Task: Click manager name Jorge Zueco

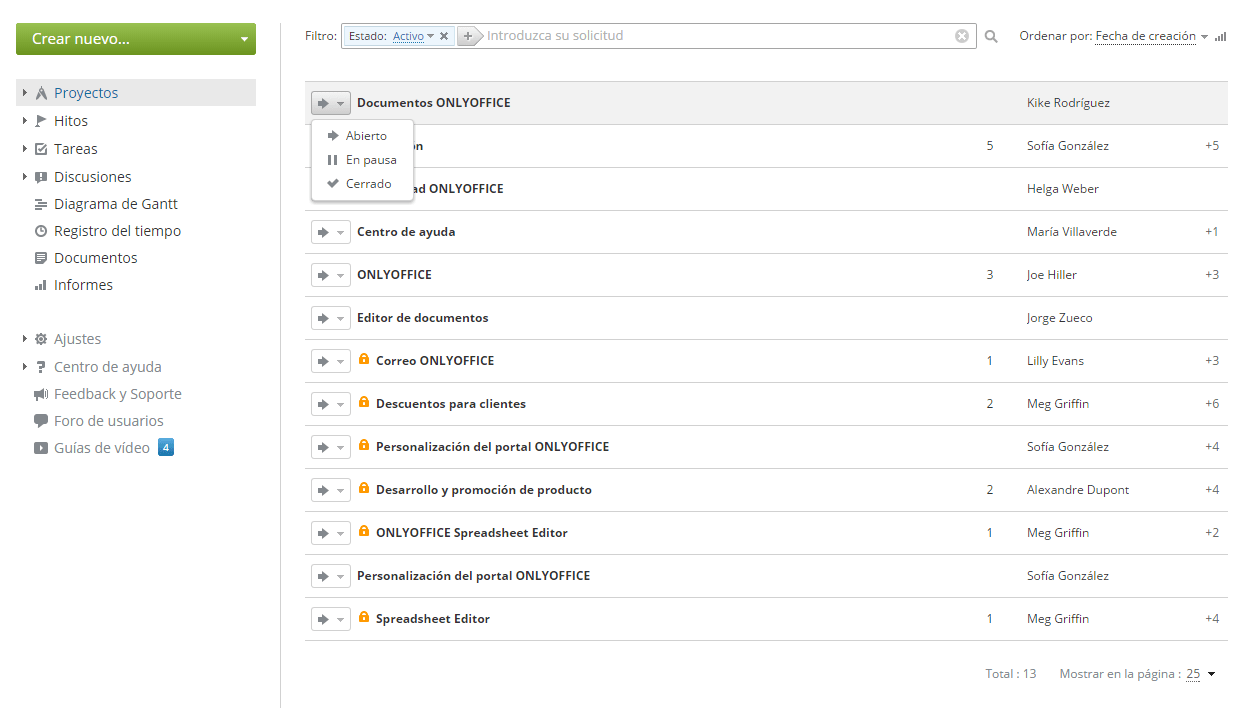Action: tap(1060, 318)
